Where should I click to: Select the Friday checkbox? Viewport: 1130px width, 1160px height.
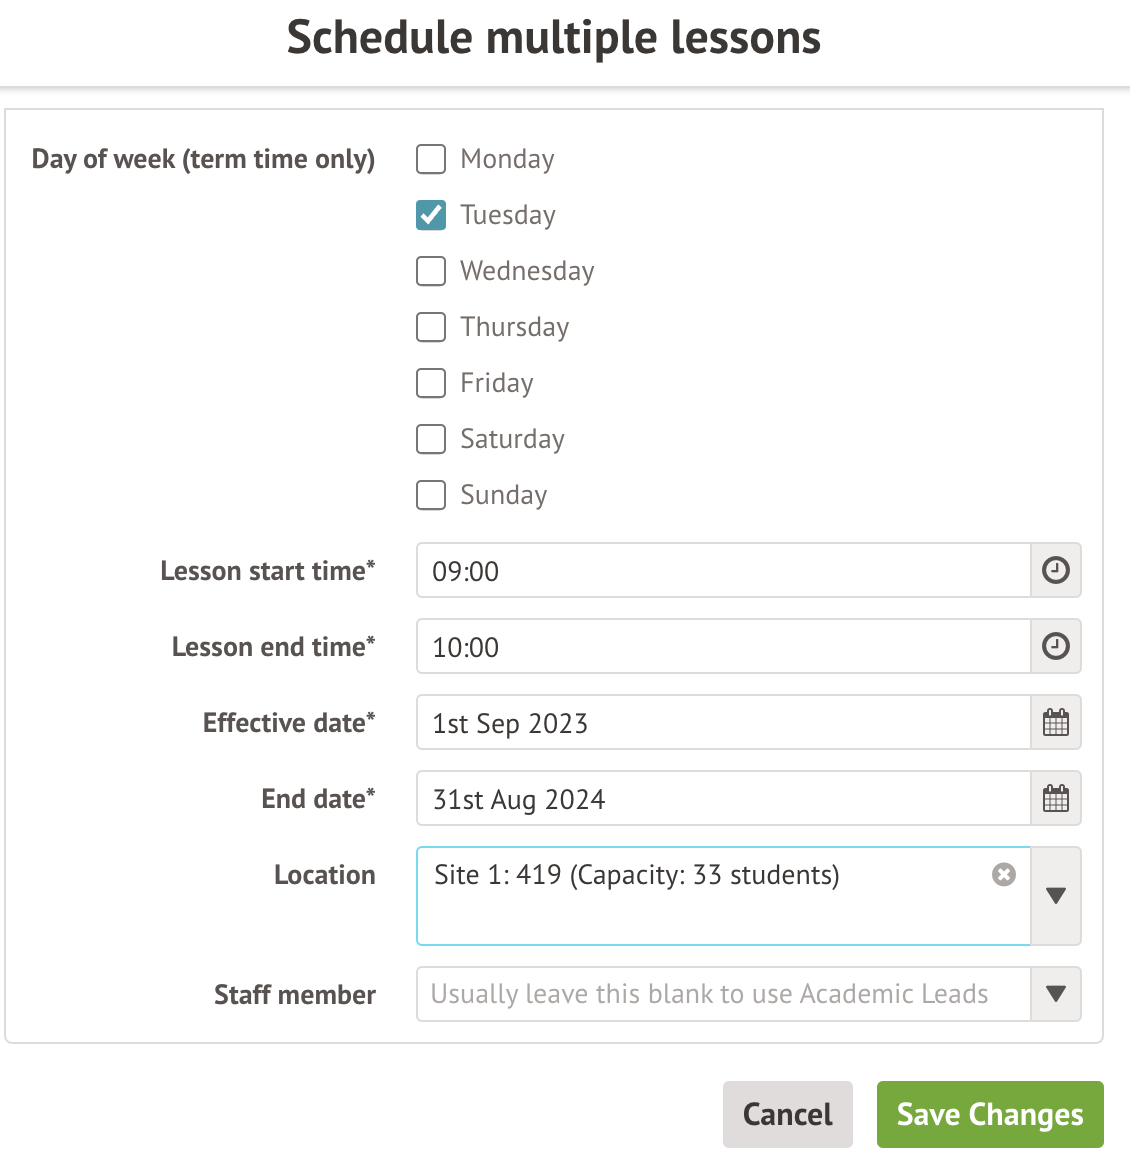point(431,383)
